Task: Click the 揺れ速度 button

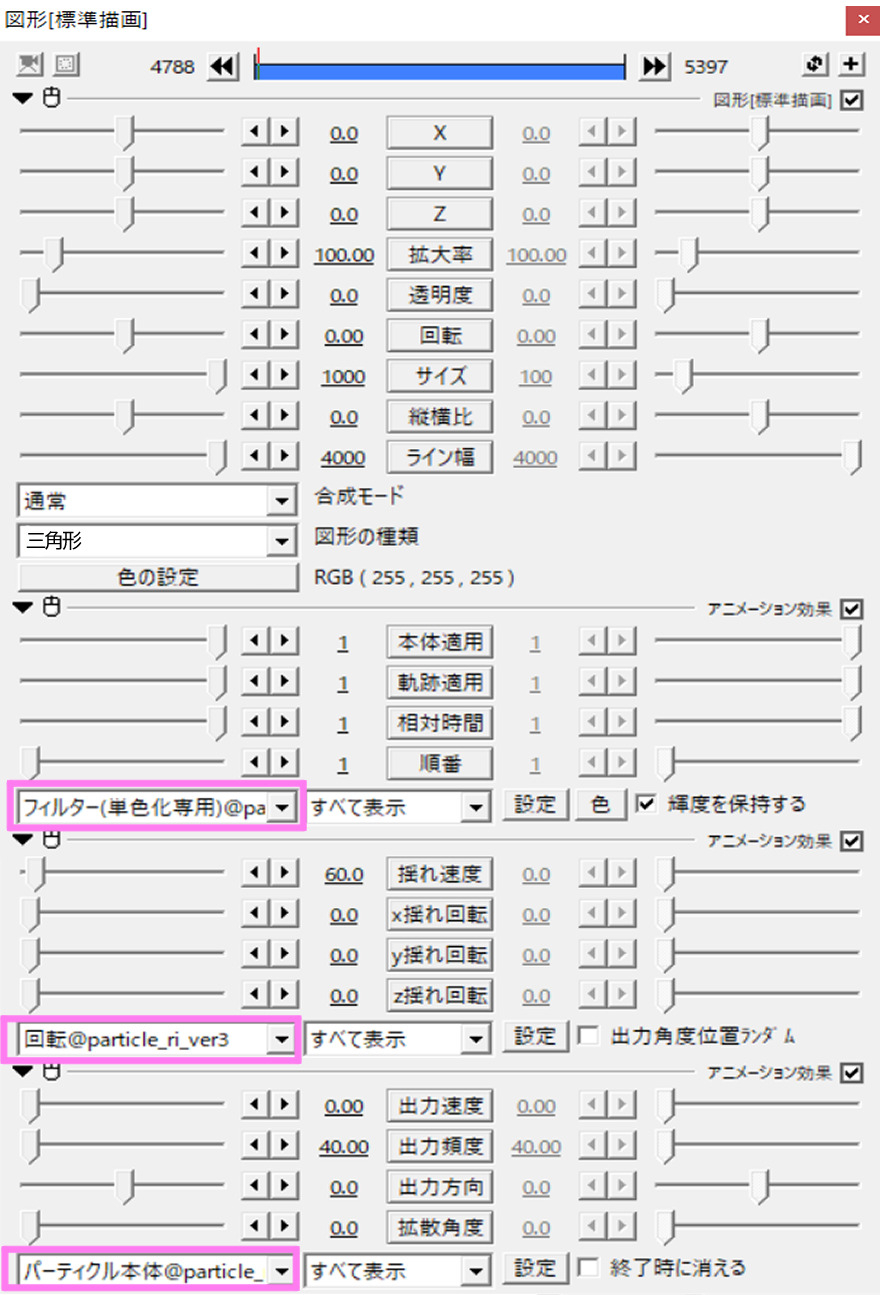Action: (439, 874)
